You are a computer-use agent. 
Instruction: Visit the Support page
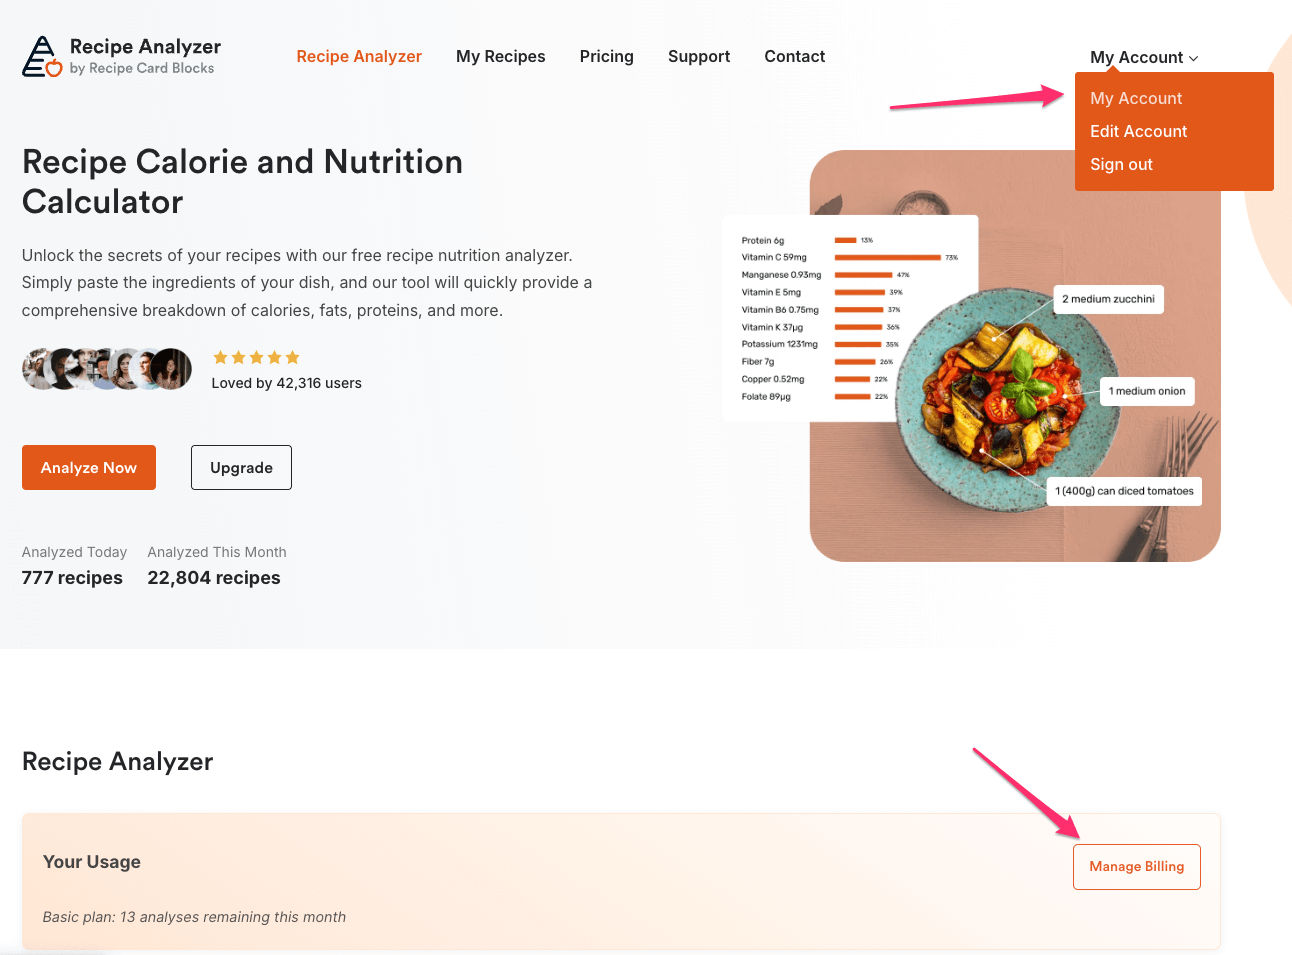(699, 57)
